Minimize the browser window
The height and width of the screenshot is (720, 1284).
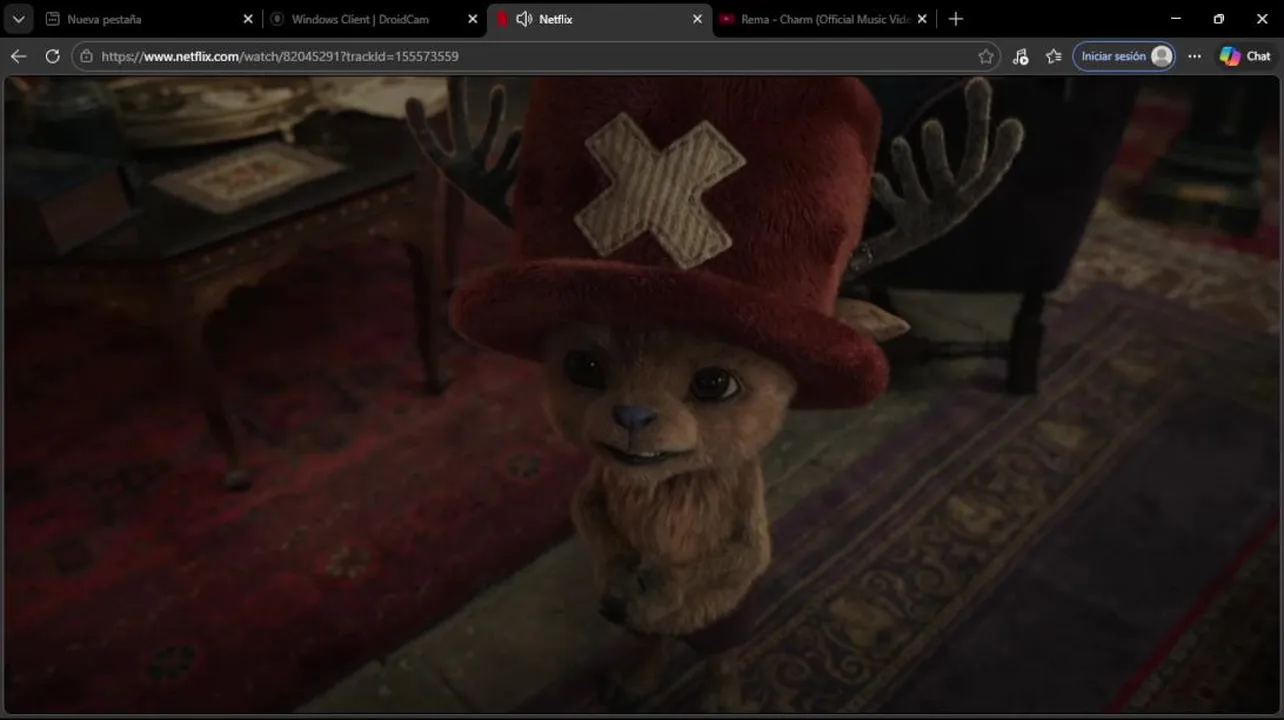pyautogui.click(x=1176, y=19)
